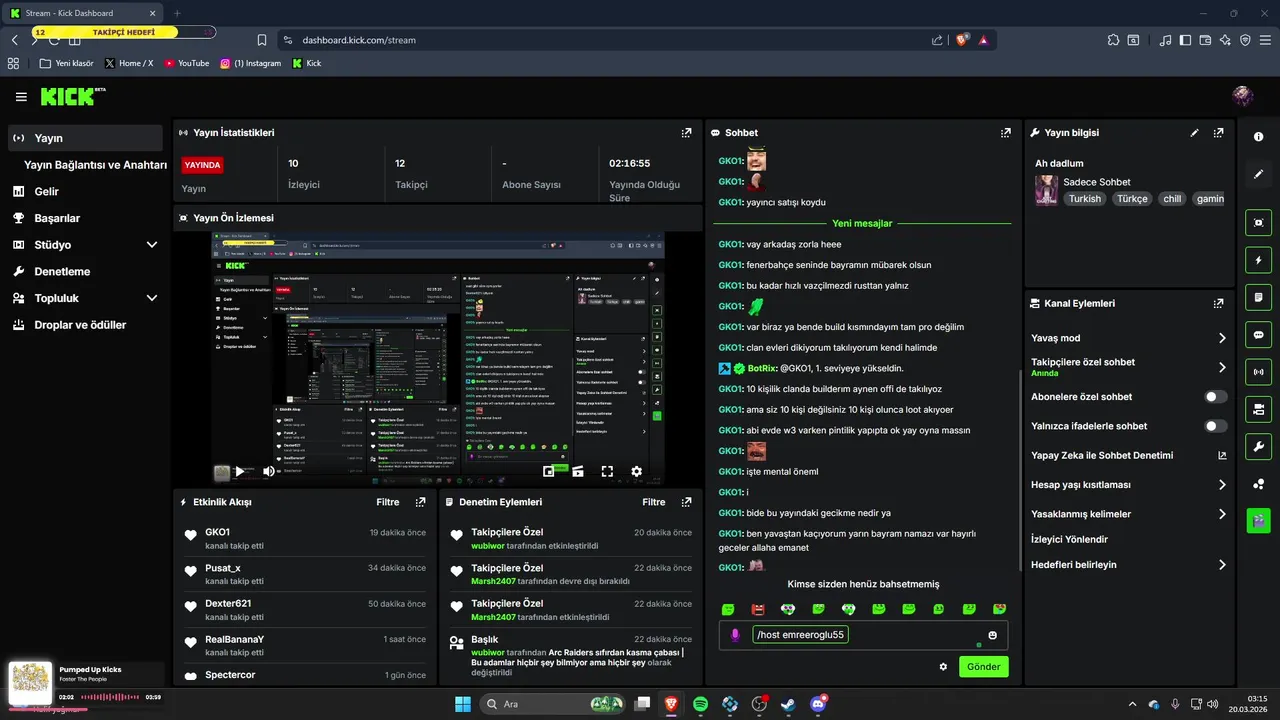The width and height of the screenshot is (1280, 720).
Task: Pop out the Yayın İstatistikleri panel
Action: [686, 132]
